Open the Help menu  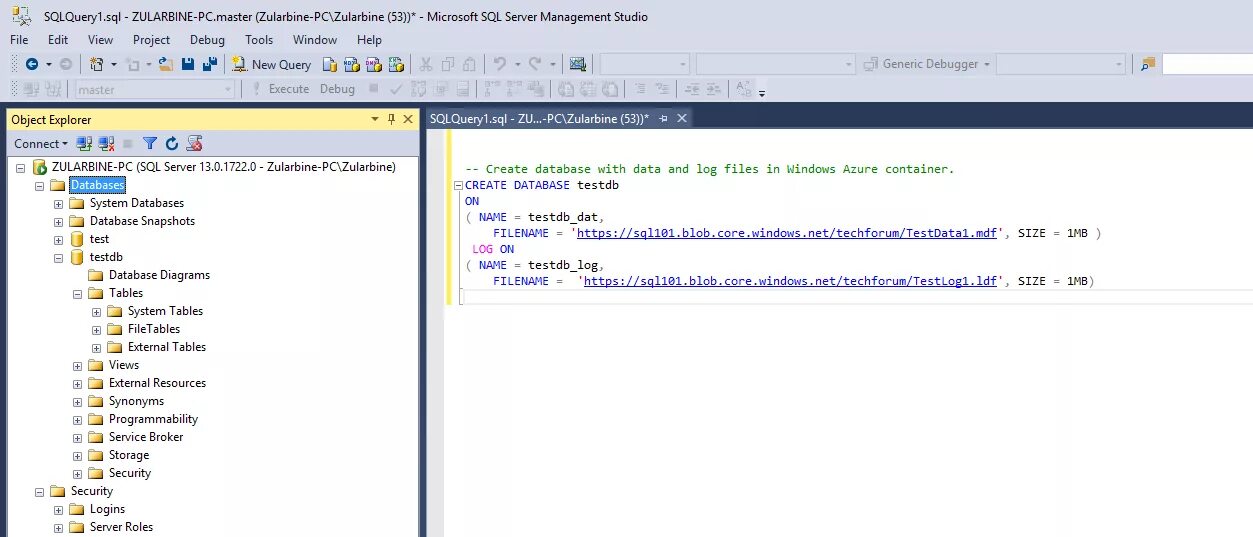[x=369, y=40]
